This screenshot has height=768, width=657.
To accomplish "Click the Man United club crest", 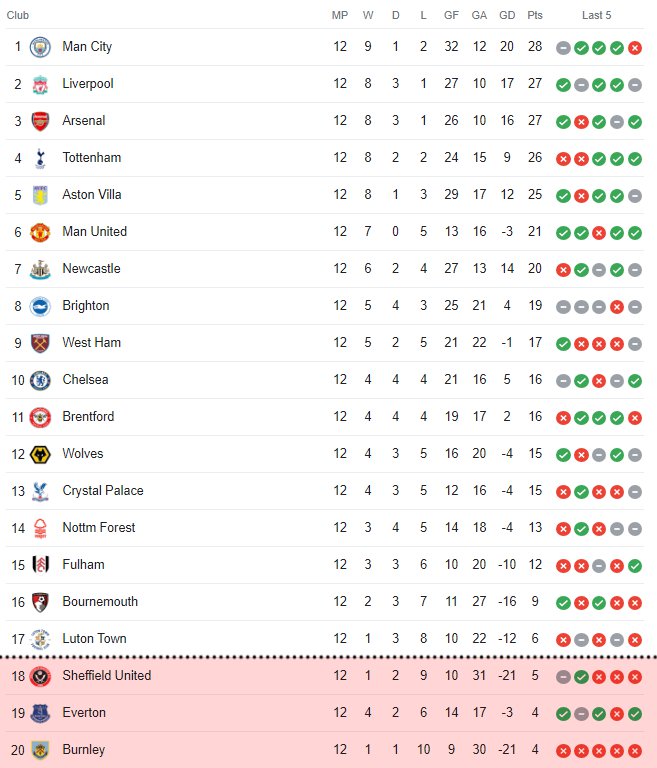I will 40,232.
